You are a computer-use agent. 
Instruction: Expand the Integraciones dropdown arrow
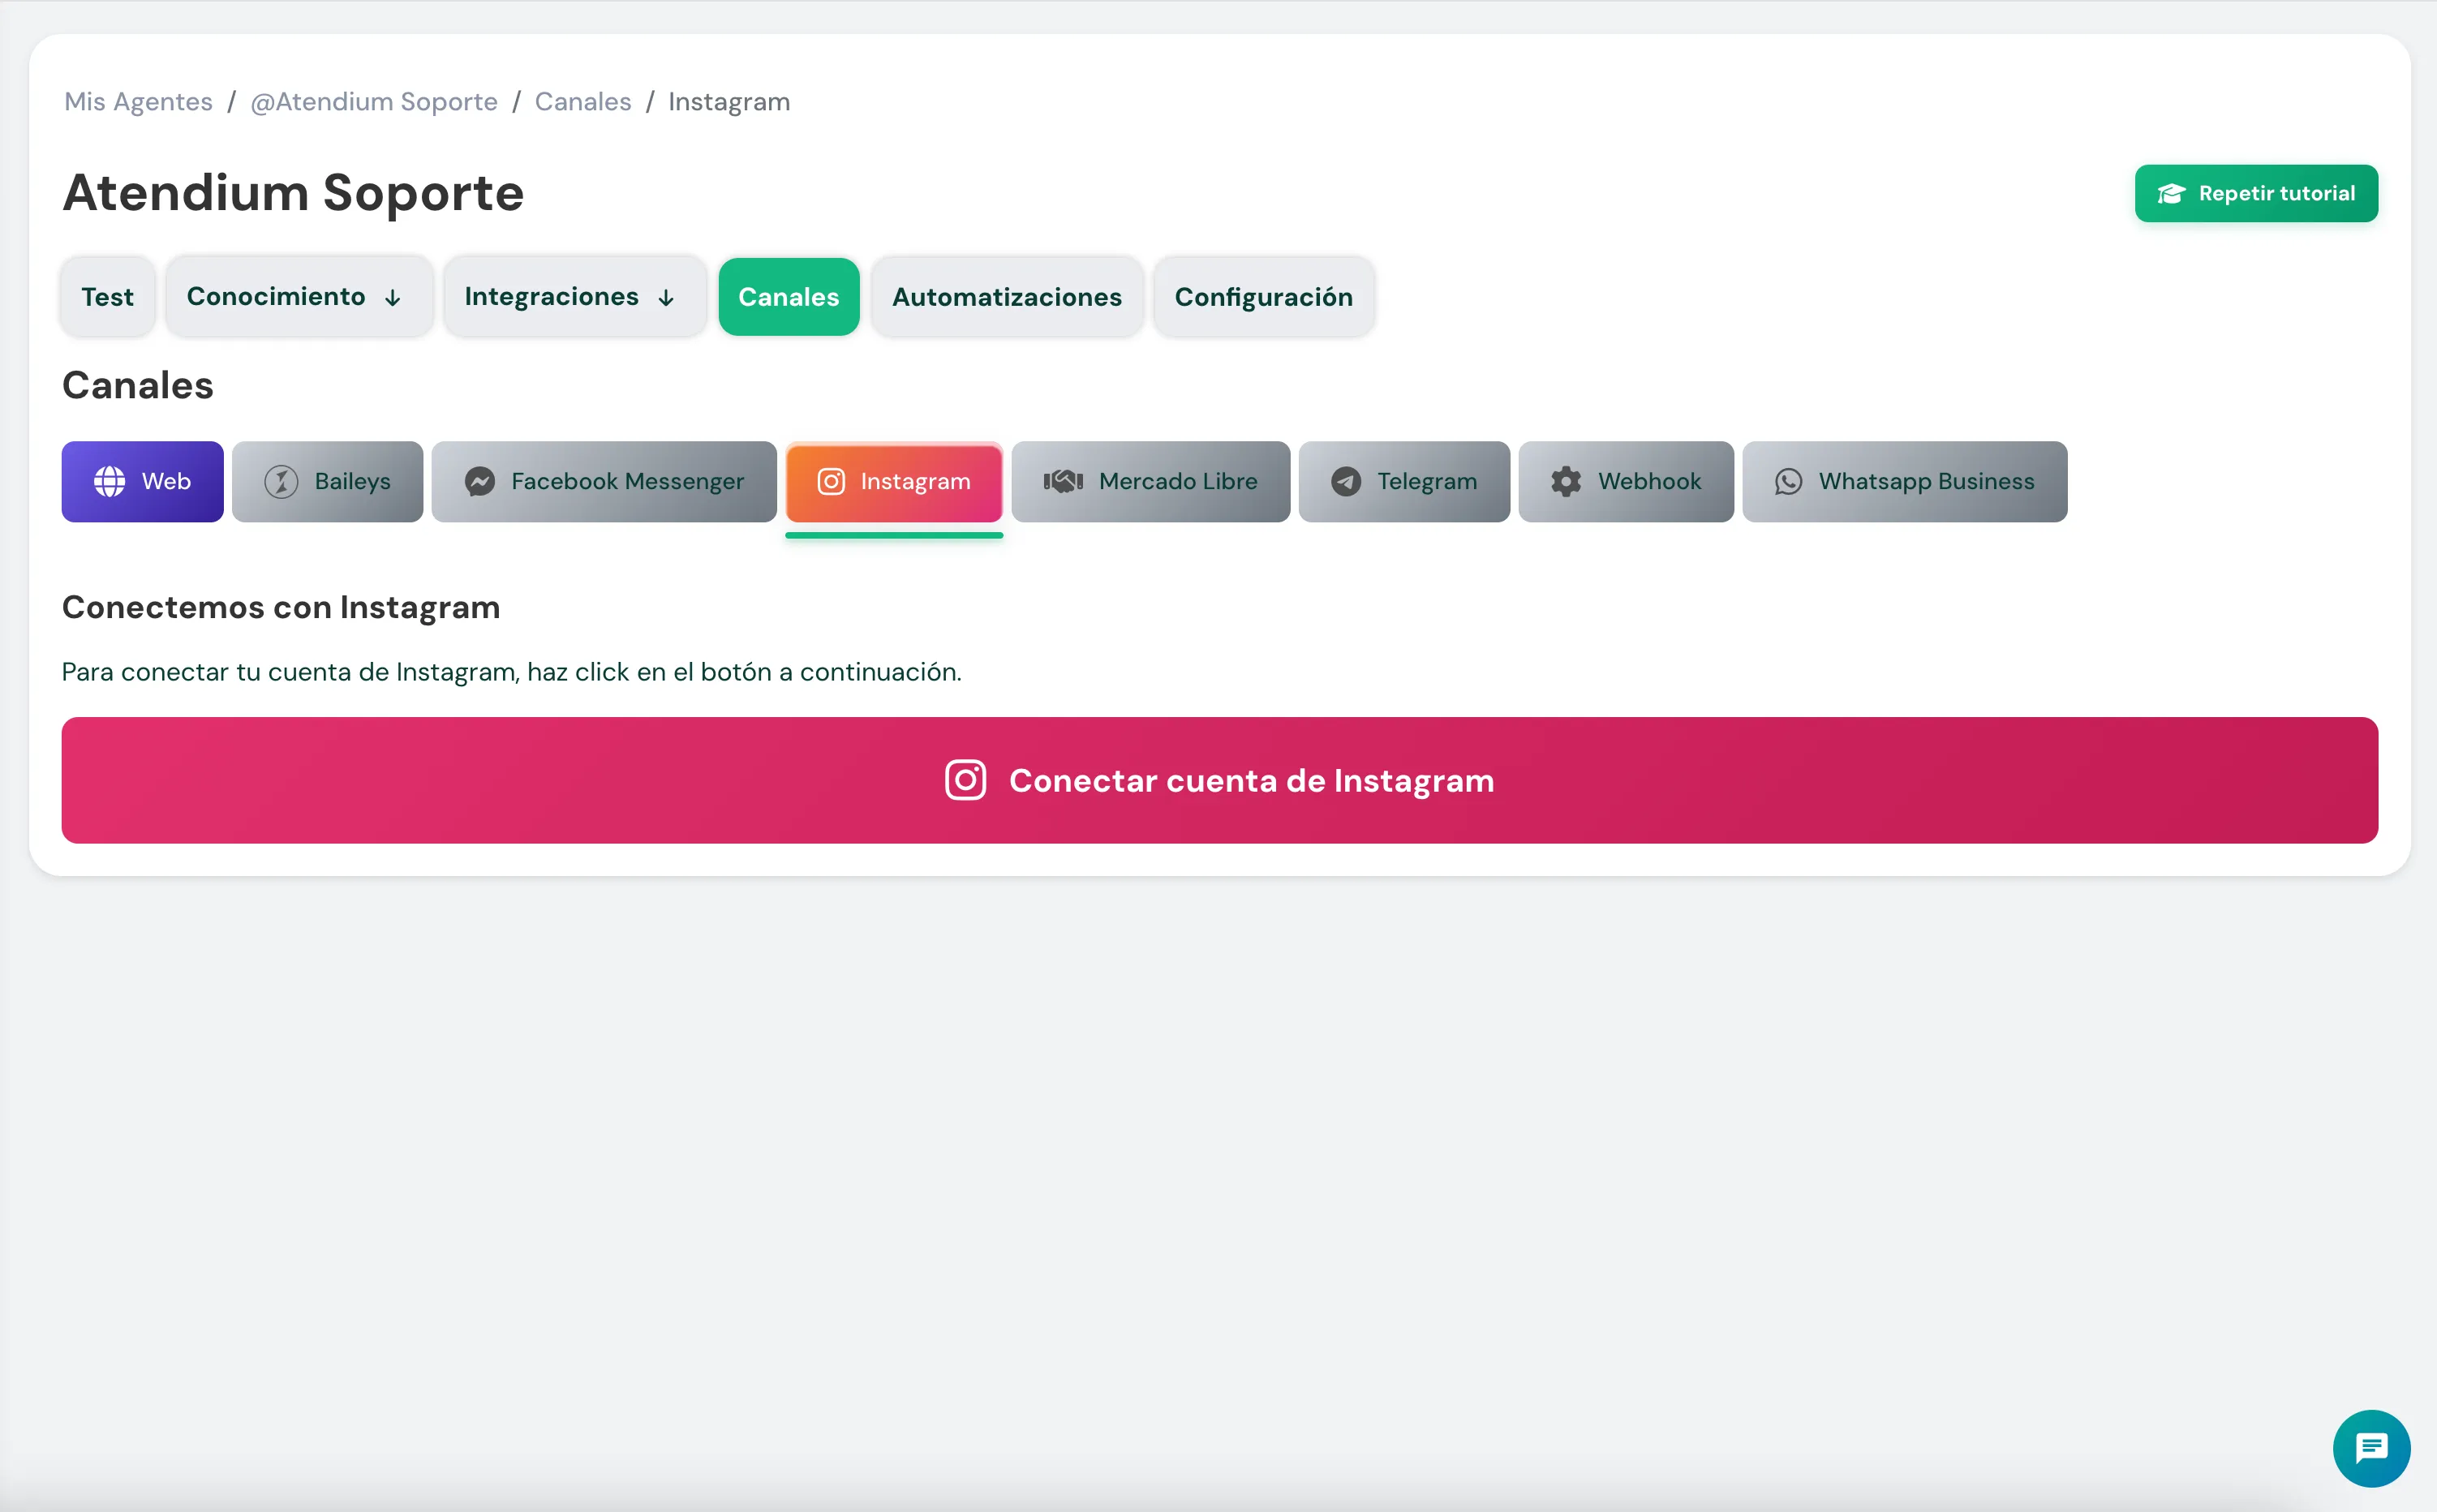(666, 297)
